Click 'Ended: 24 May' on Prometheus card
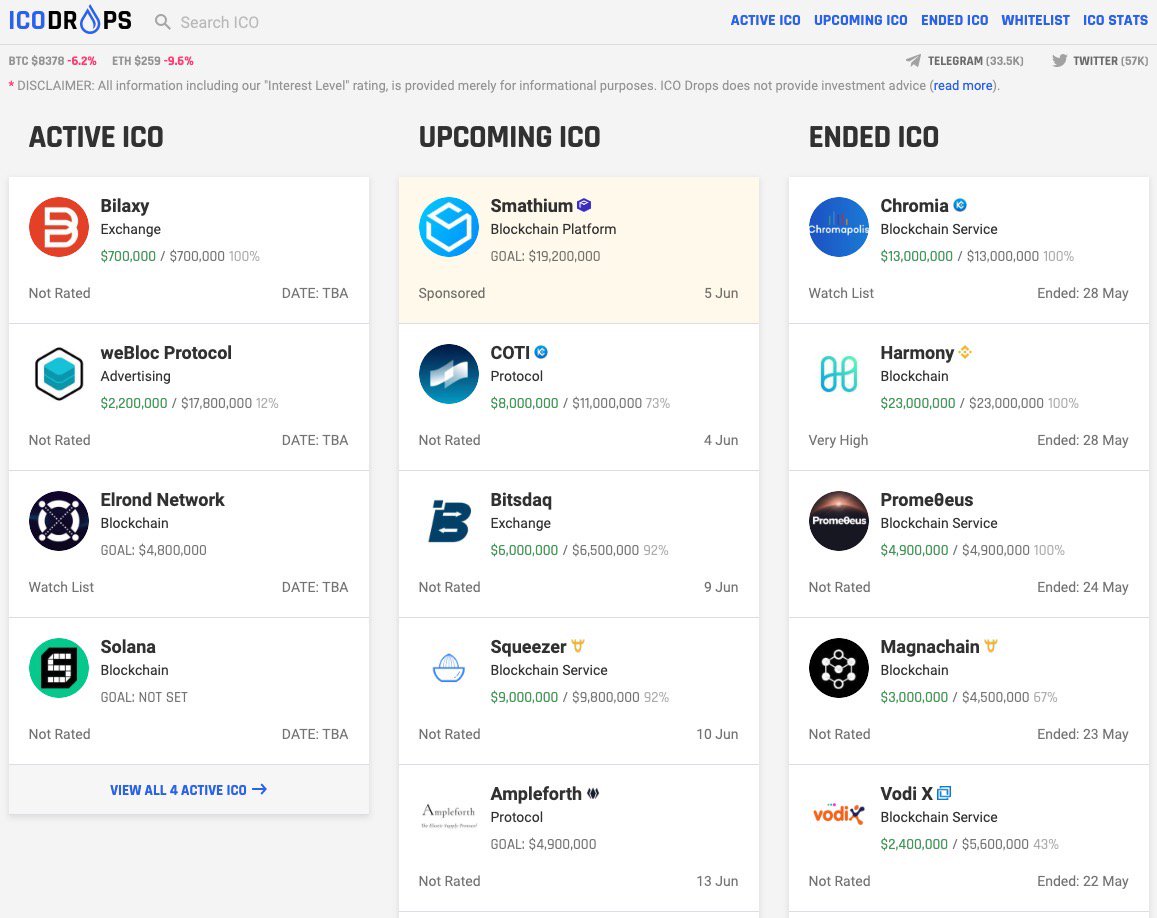The image size is (1157, 918). coord(1082,587)
